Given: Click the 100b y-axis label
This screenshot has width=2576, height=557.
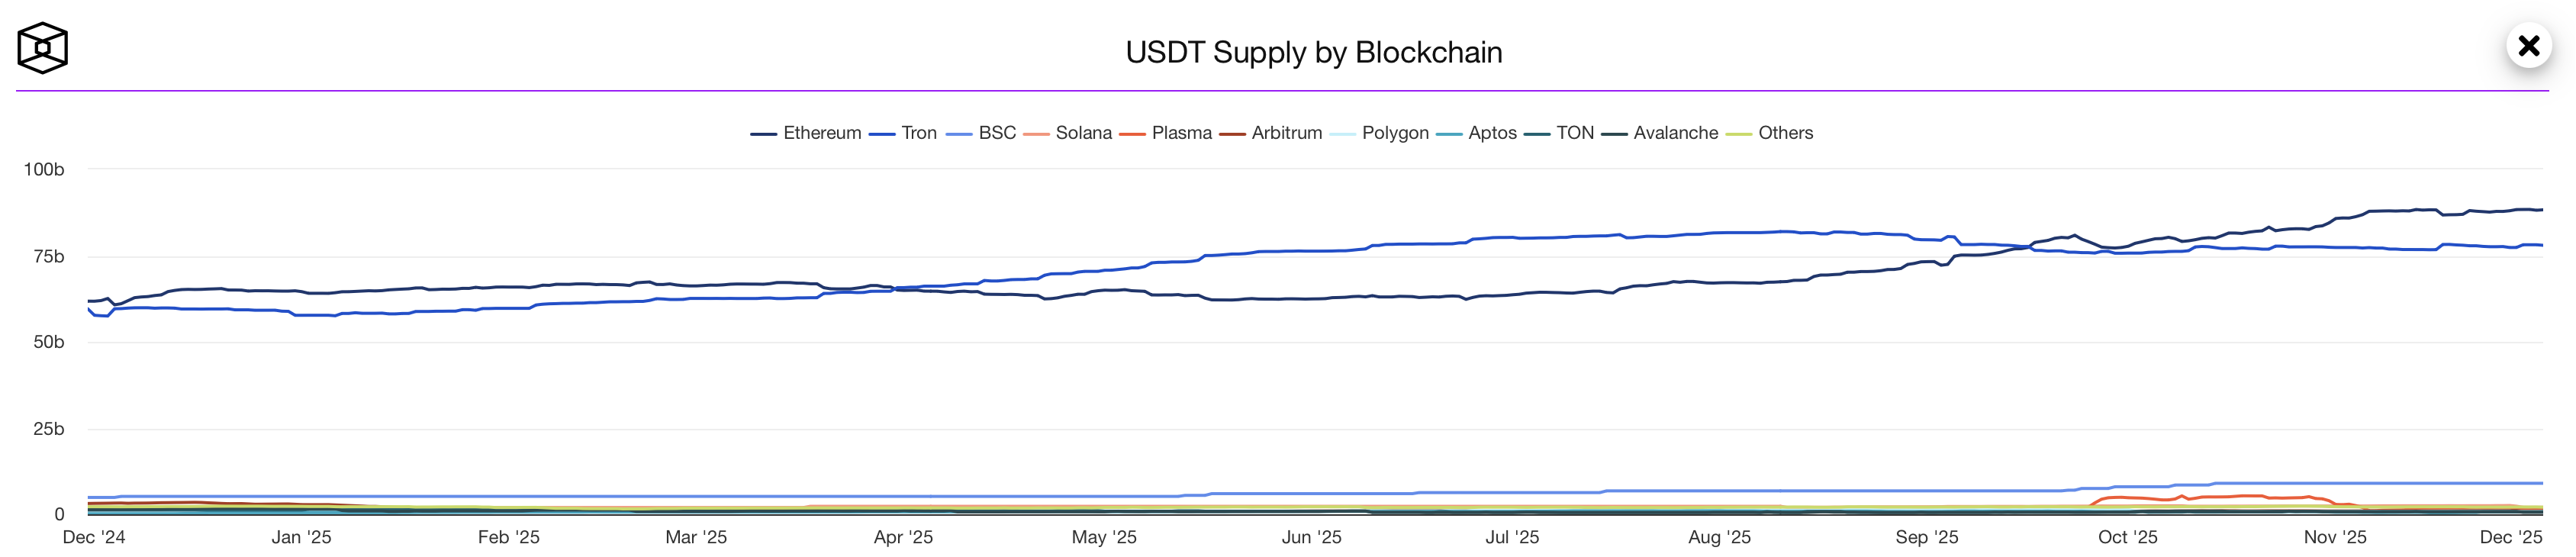Looking at the screenshot, I should [44, 169].
